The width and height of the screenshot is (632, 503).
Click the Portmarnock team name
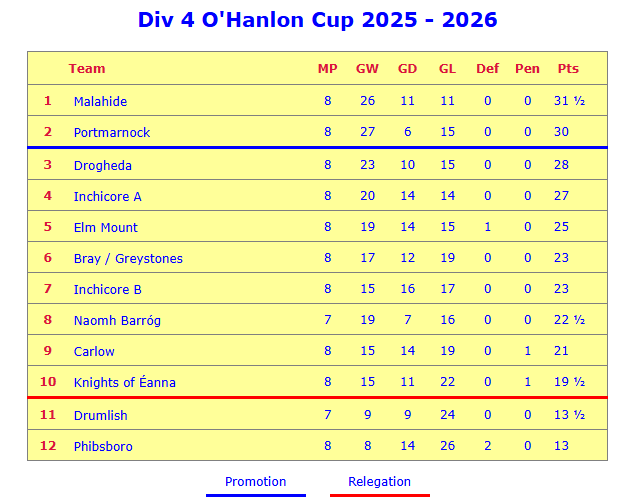tap(111, 132)
